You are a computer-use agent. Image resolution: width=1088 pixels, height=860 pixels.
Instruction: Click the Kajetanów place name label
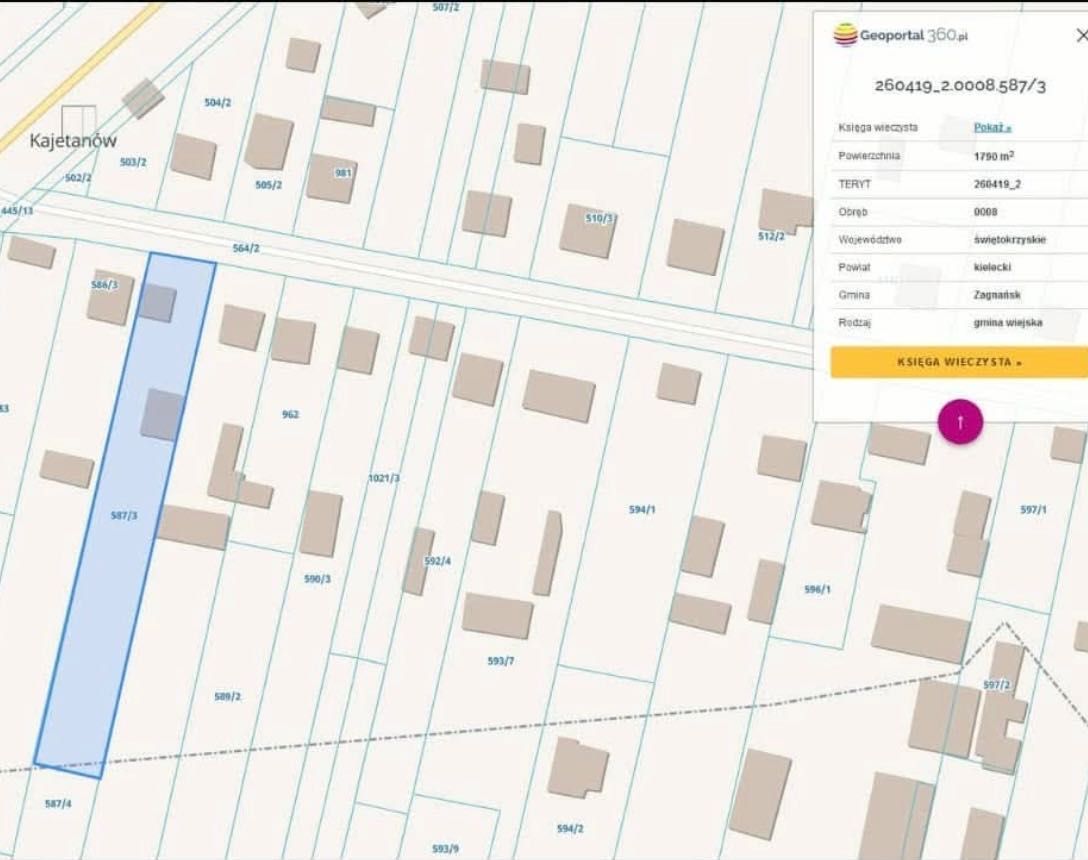click(x=73, y=141)
